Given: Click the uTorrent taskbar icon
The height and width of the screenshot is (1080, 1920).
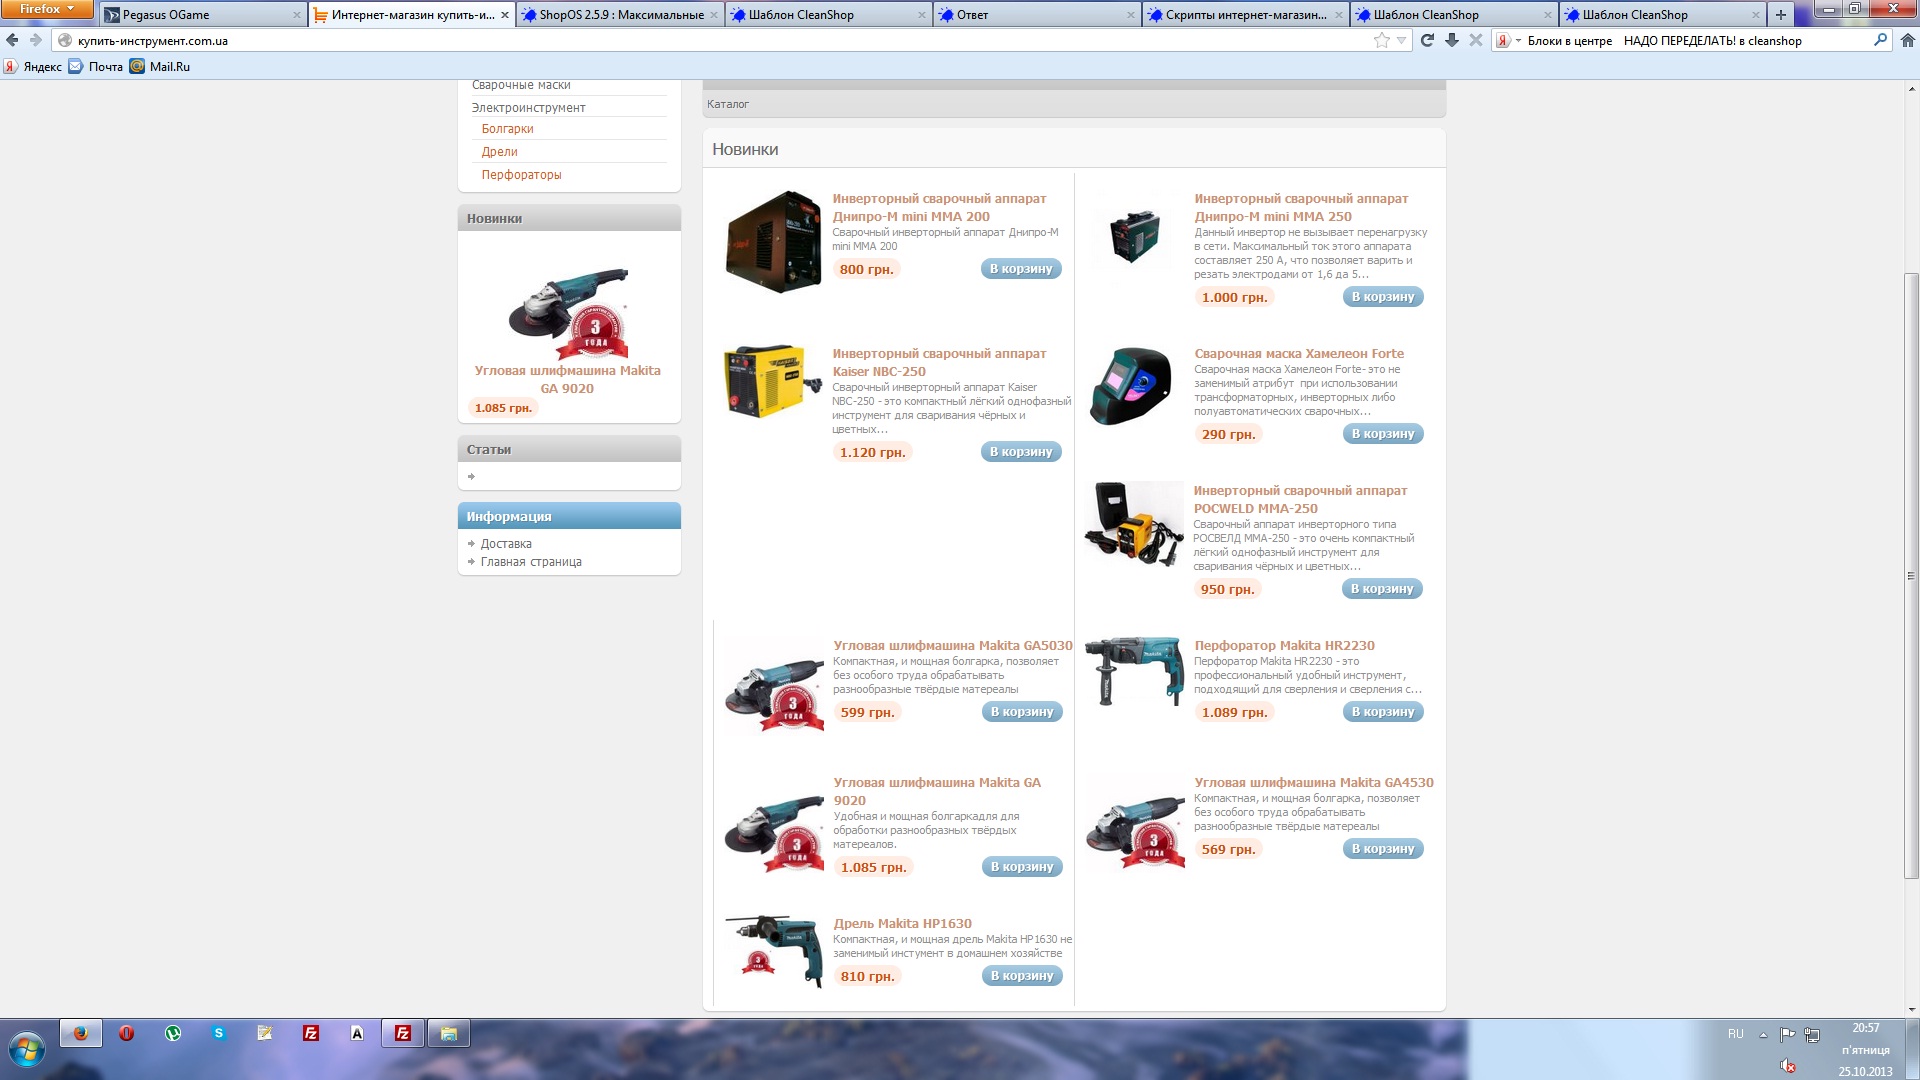Looking at the screenshot, I should coord(173,1033).
